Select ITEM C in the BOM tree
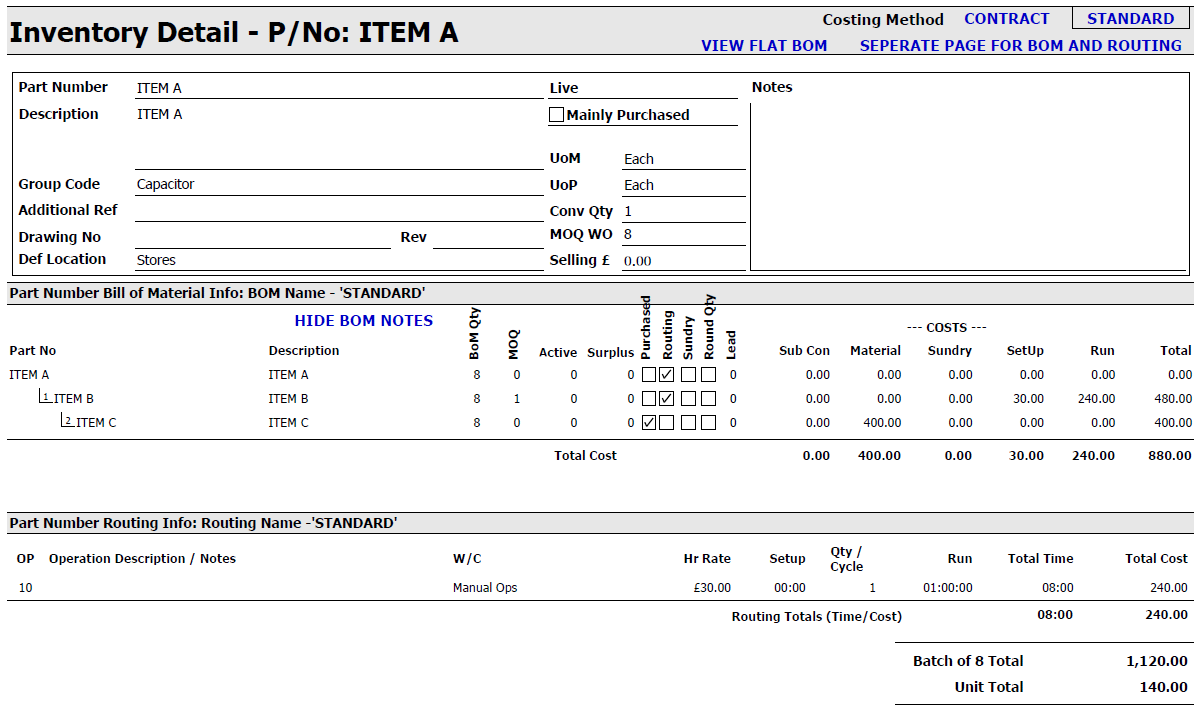 pyautogui.click(x=96, y=423)
